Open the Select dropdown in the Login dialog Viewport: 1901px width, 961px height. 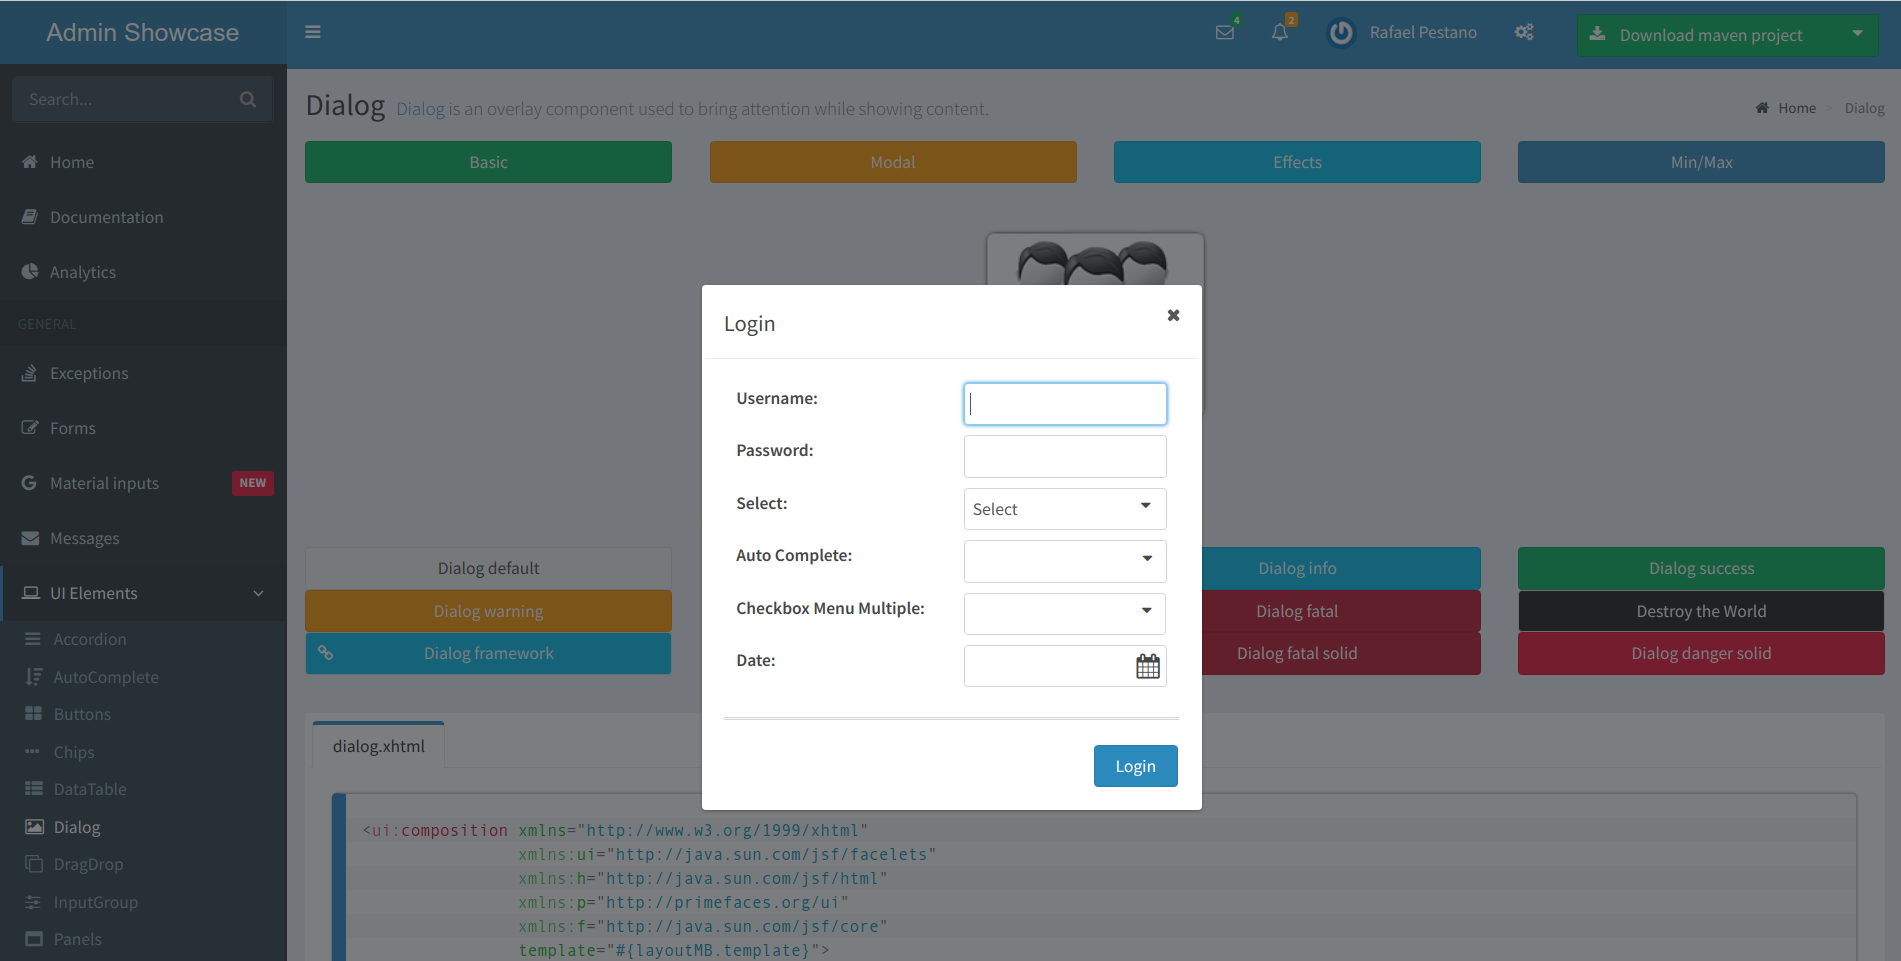click(x=1064, y=508)
